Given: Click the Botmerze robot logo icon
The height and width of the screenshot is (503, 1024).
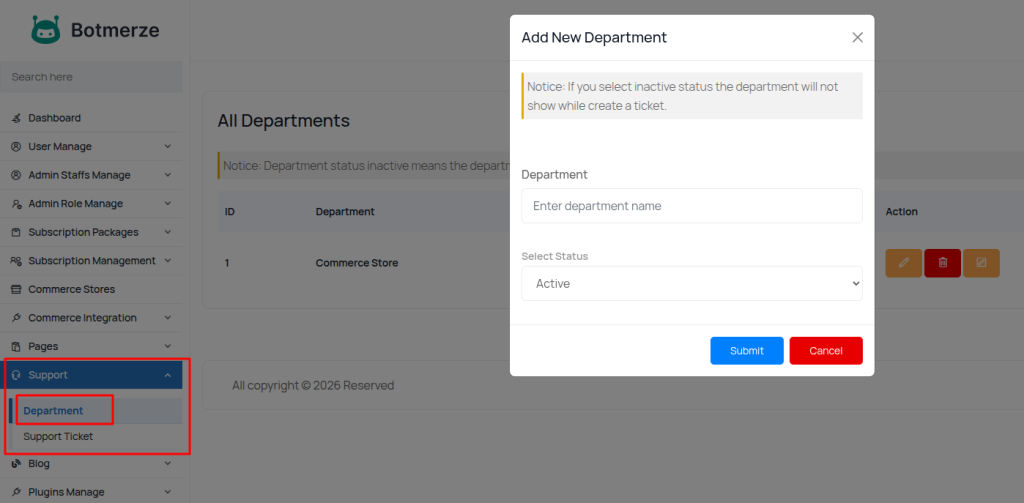Looking at the screenshot, I should (x=46, y=30).
